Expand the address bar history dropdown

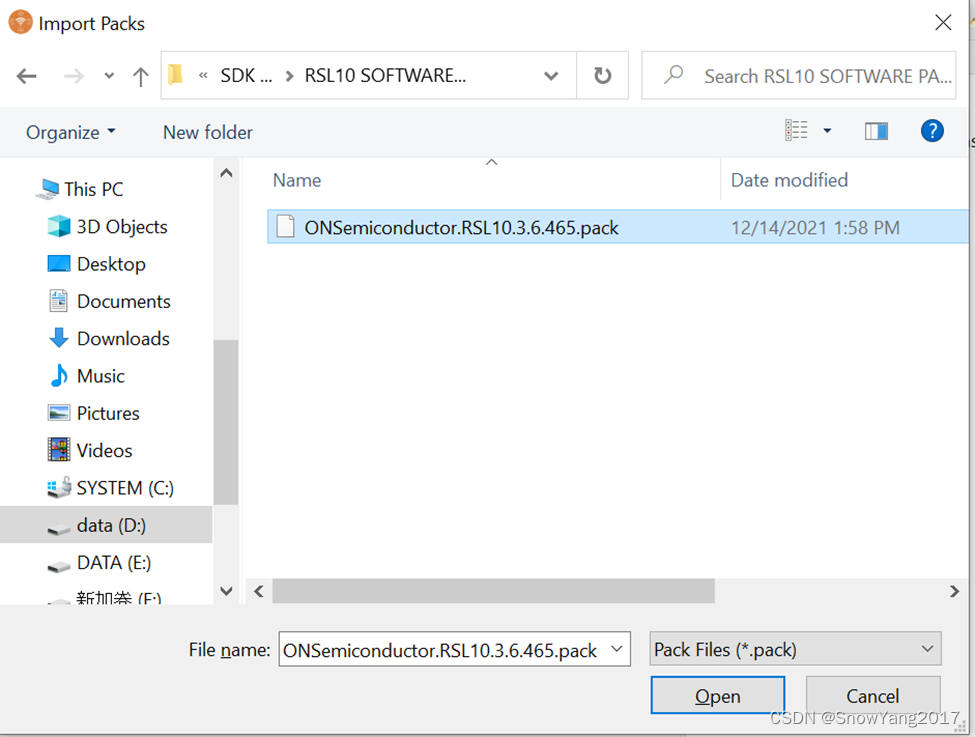(551, 76)
